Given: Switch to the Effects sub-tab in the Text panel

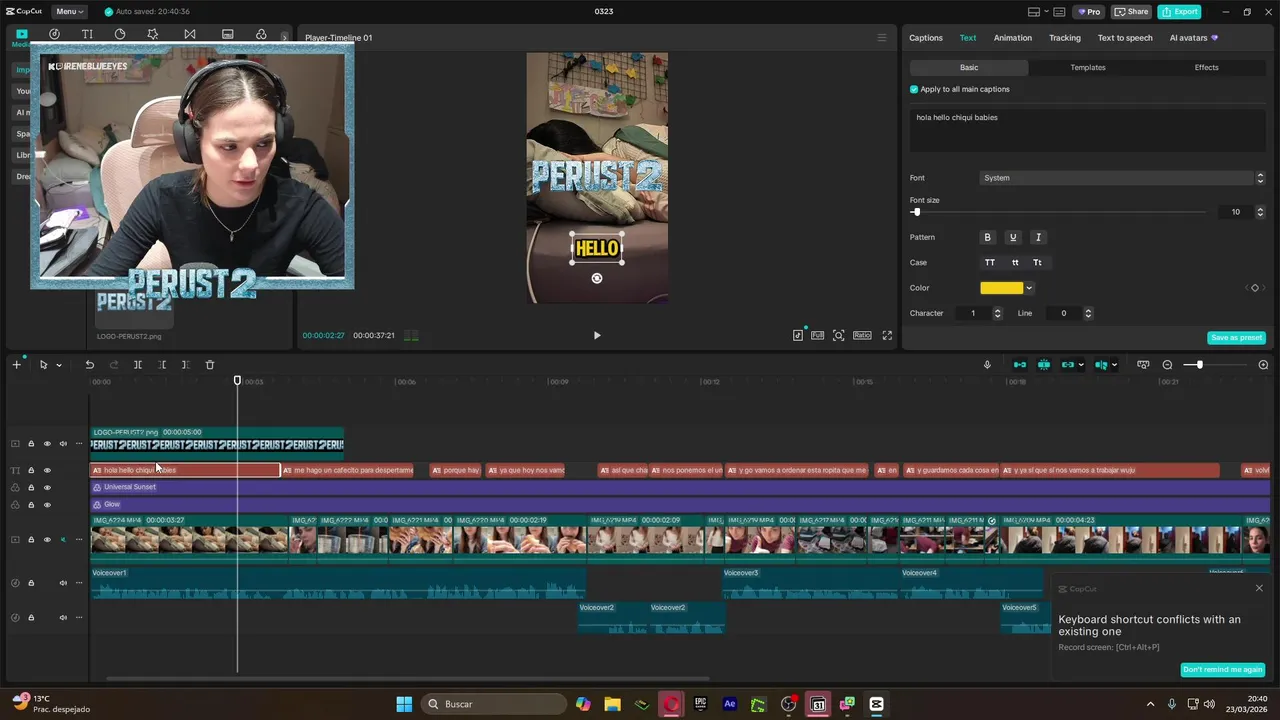Looking at the screenshot, I should tap(1207, 67).
